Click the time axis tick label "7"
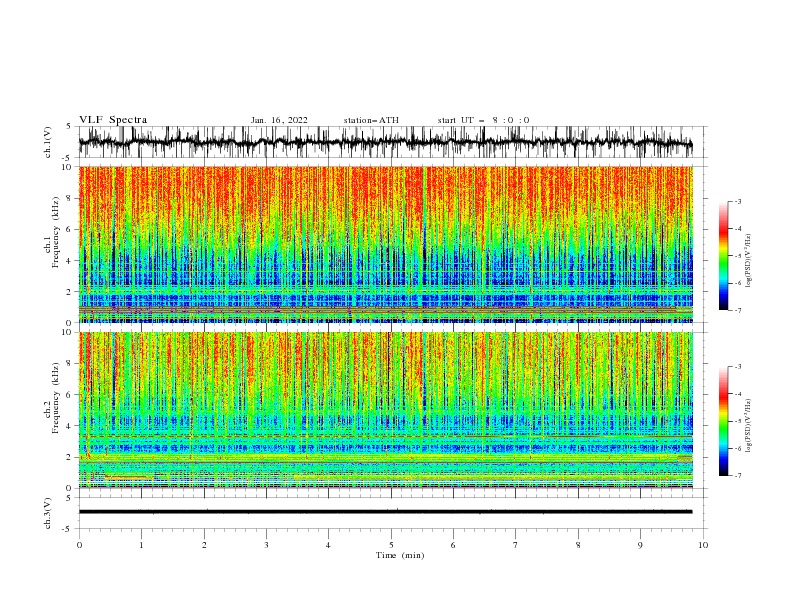The width and height of the screenshot is (792, 612). coord(516,545)
